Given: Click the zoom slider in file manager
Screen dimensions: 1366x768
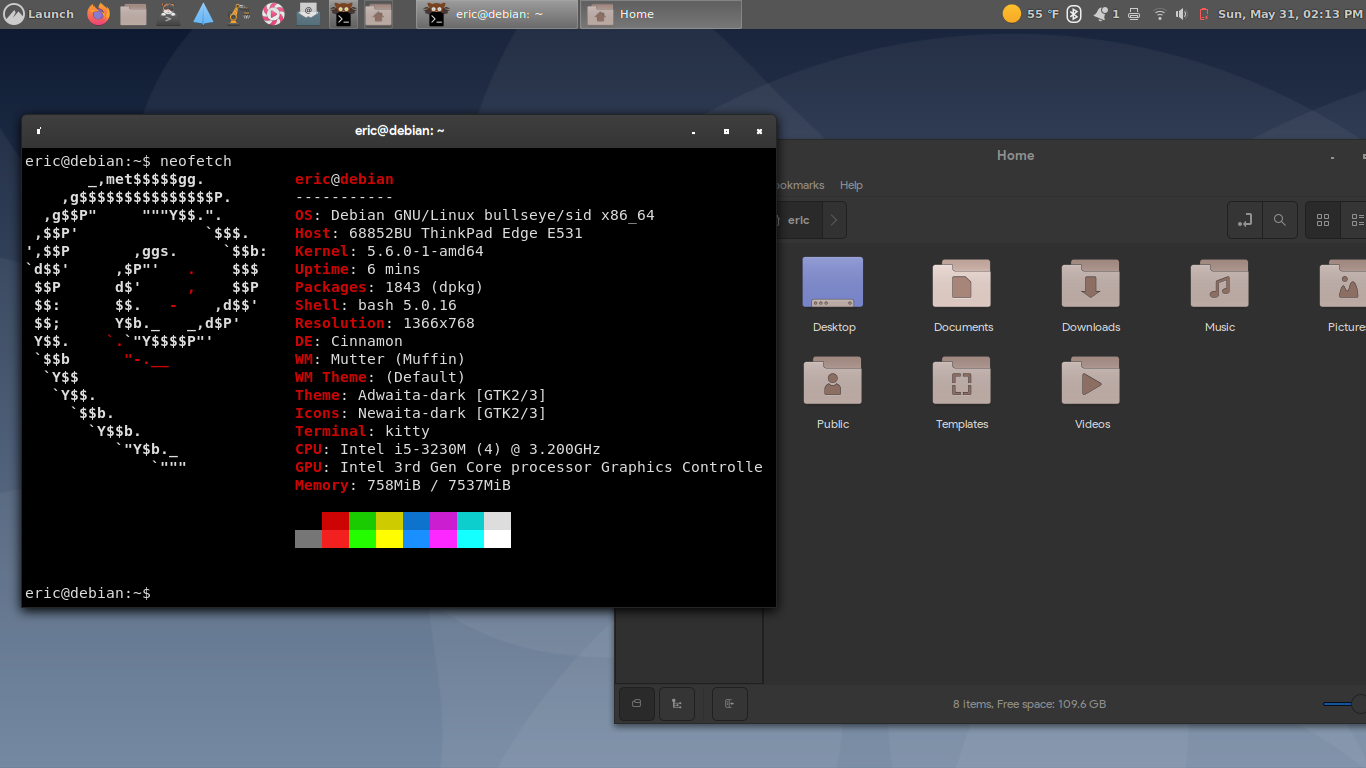Looking at the screenshot, I should click(x=1344, y=704).
